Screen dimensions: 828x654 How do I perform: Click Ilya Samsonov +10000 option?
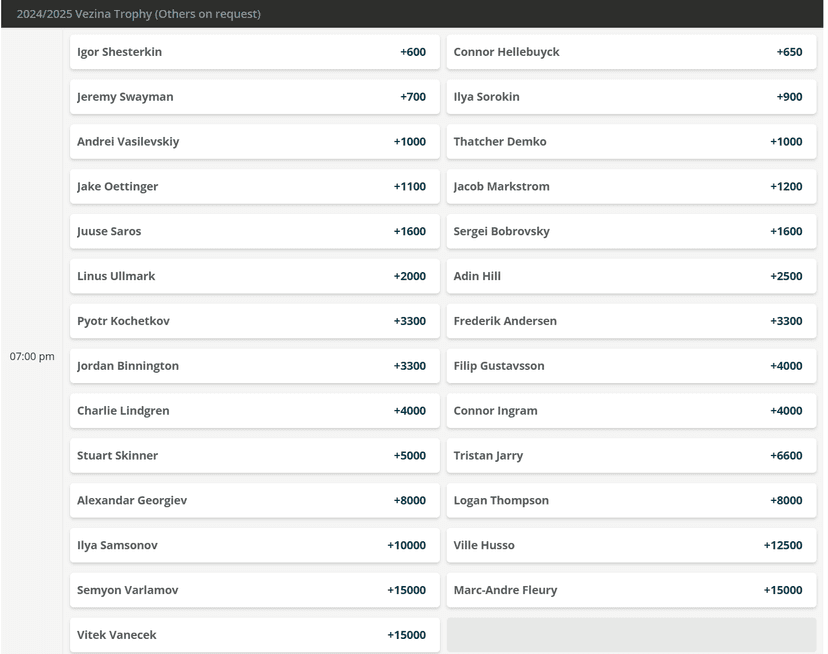255,546
